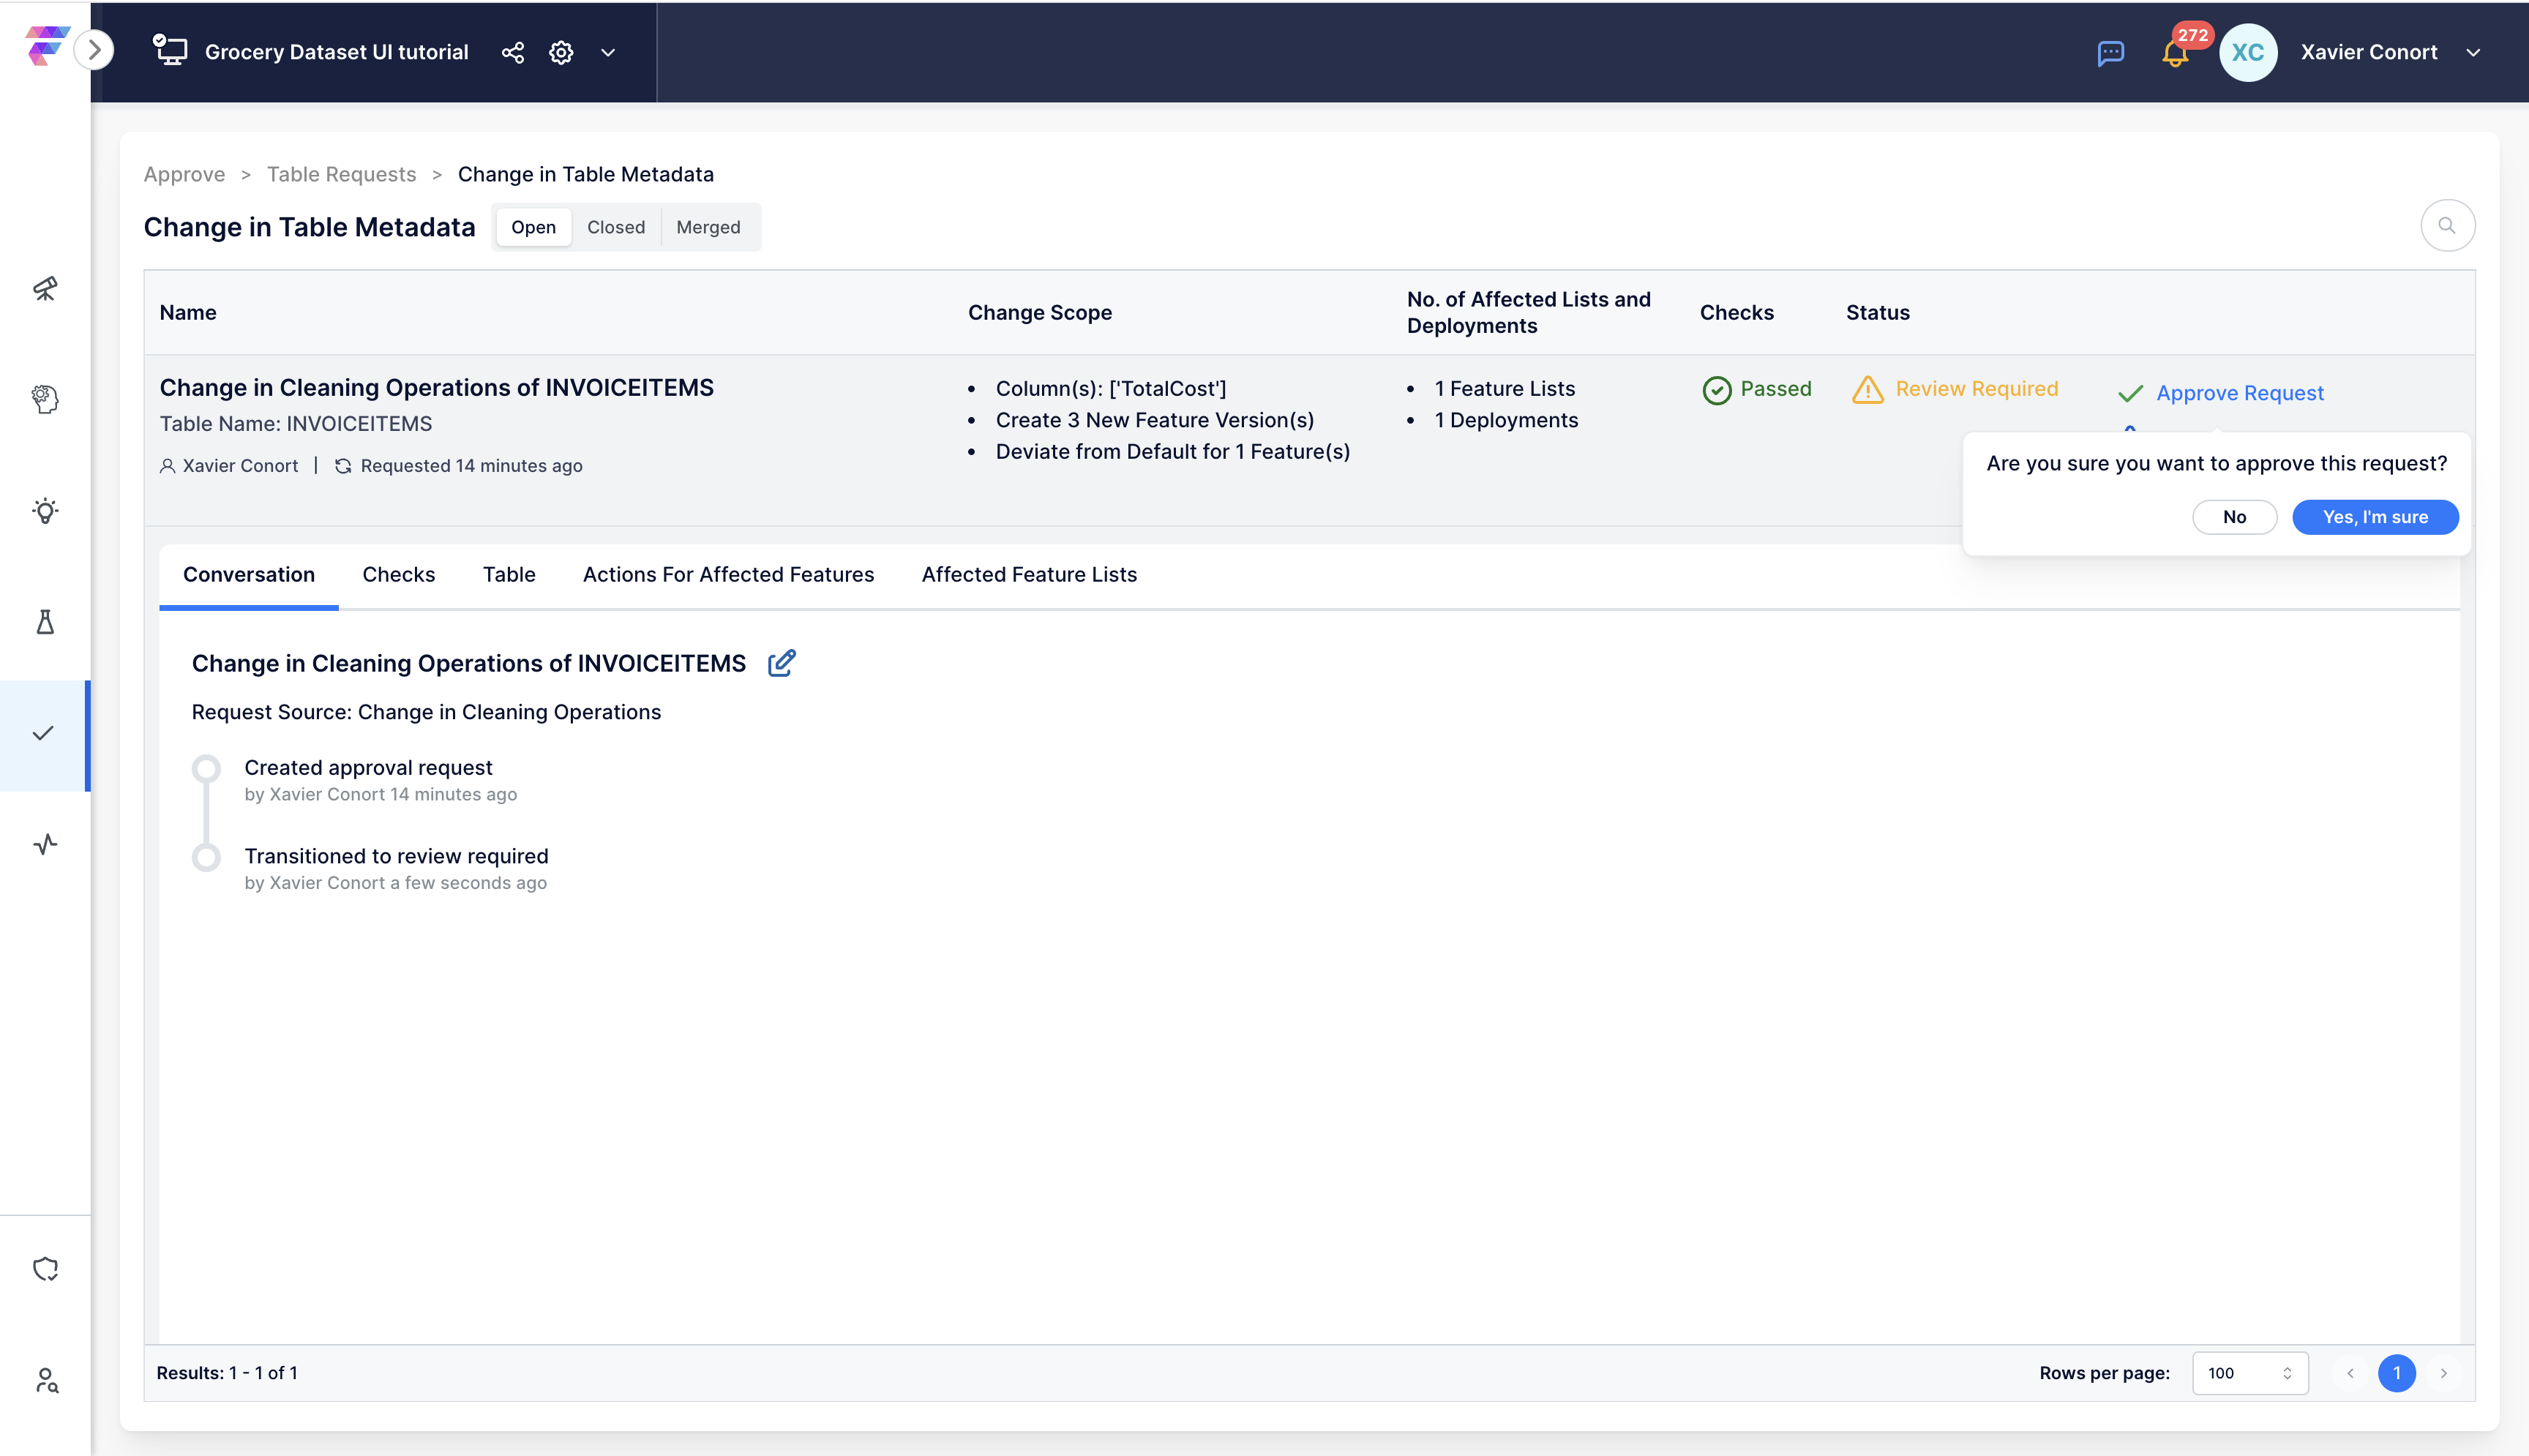Select page 1 in pagination

[2396, 1373]
